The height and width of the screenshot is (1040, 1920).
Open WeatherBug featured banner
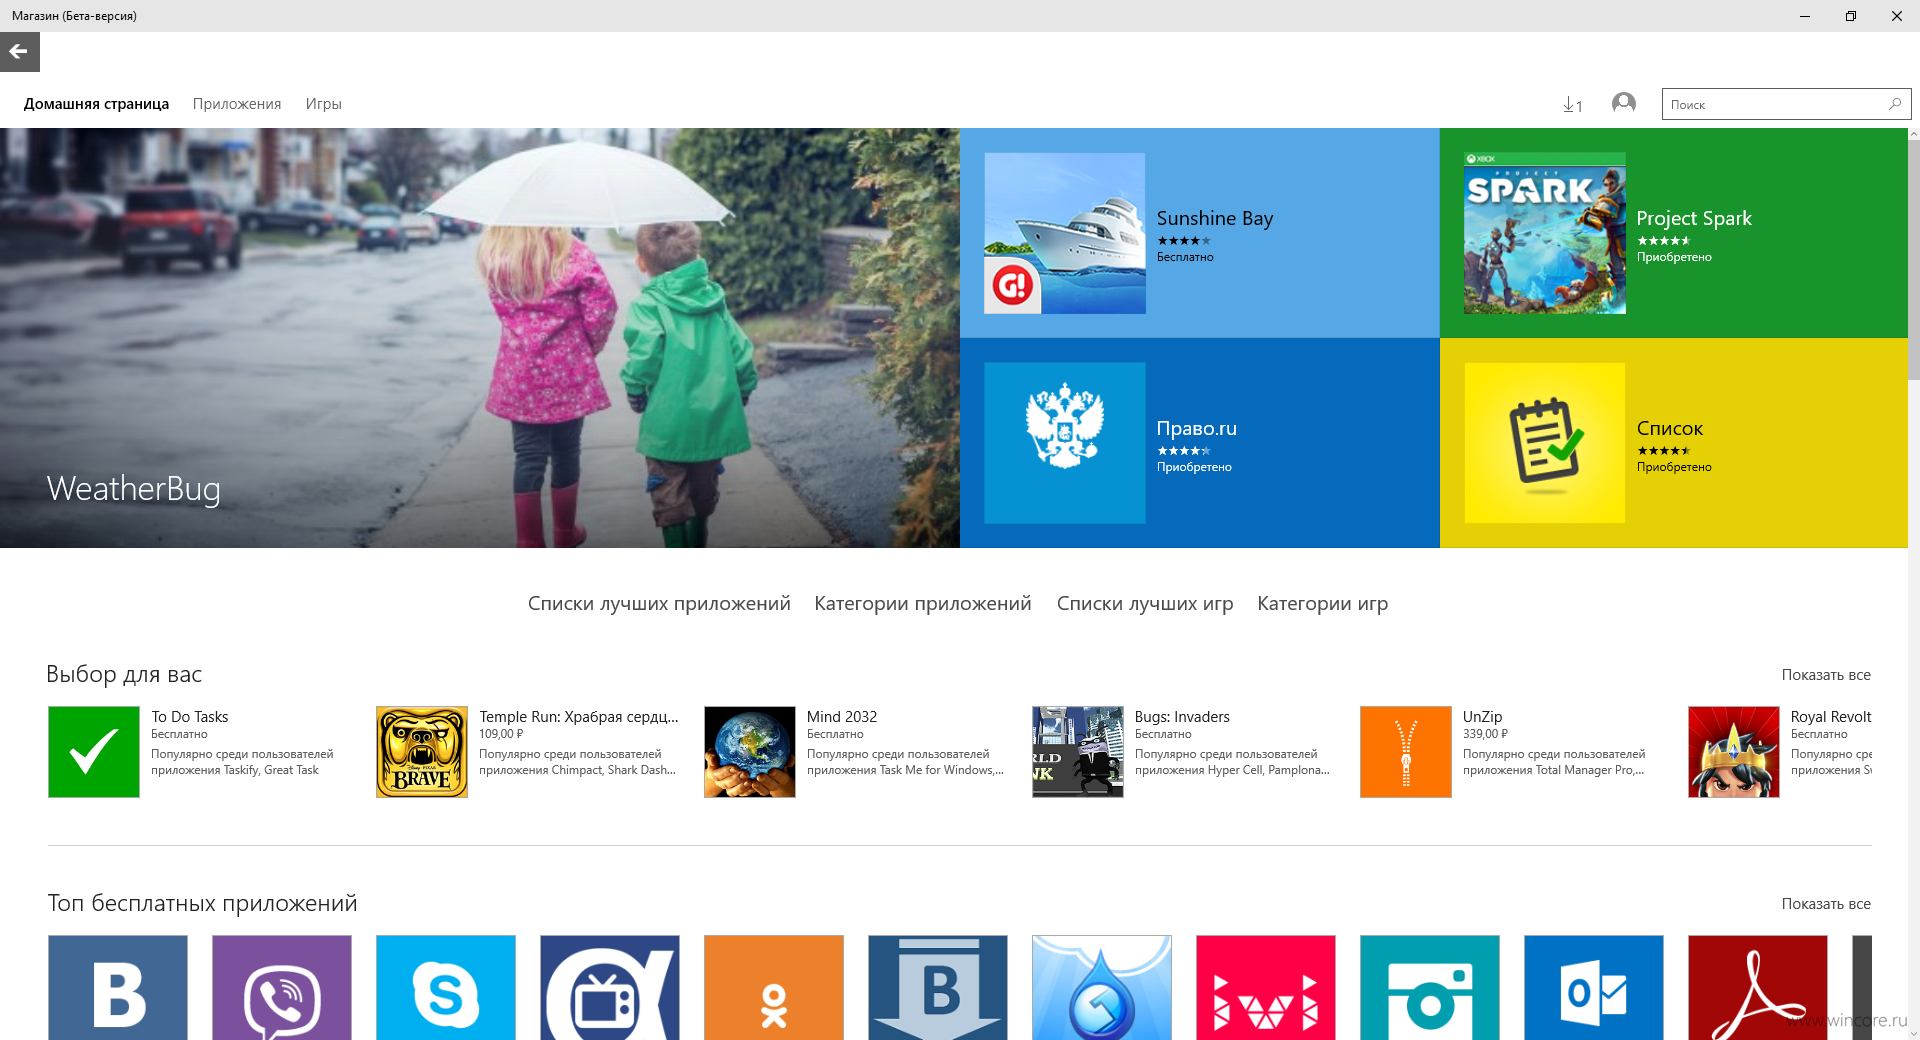480,338
